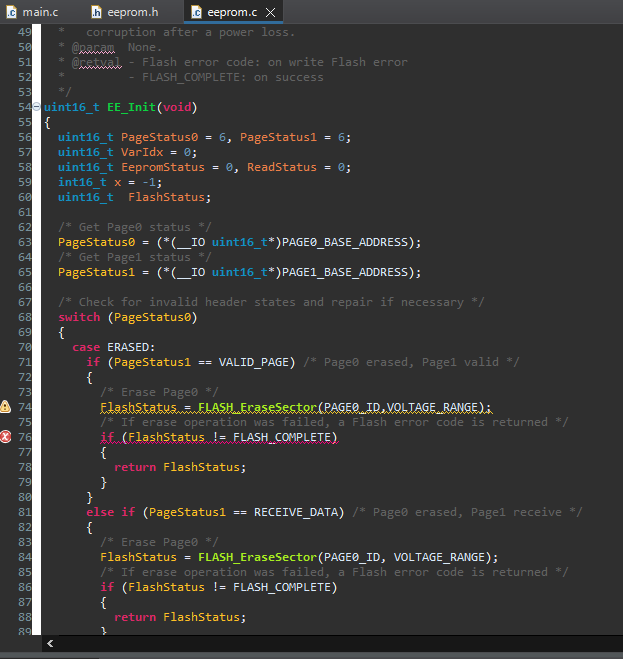Click comment 'Get Page1 status' on line 64
The width and height of the screenshot is (623, 659).
coord(135,257)
